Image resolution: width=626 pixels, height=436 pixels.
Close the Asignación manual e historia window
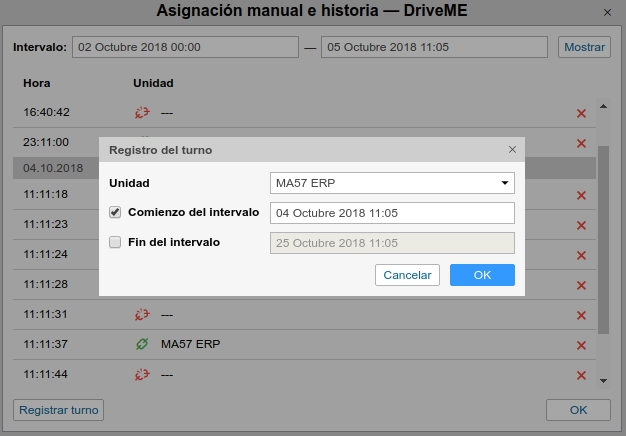pos(607,13)
